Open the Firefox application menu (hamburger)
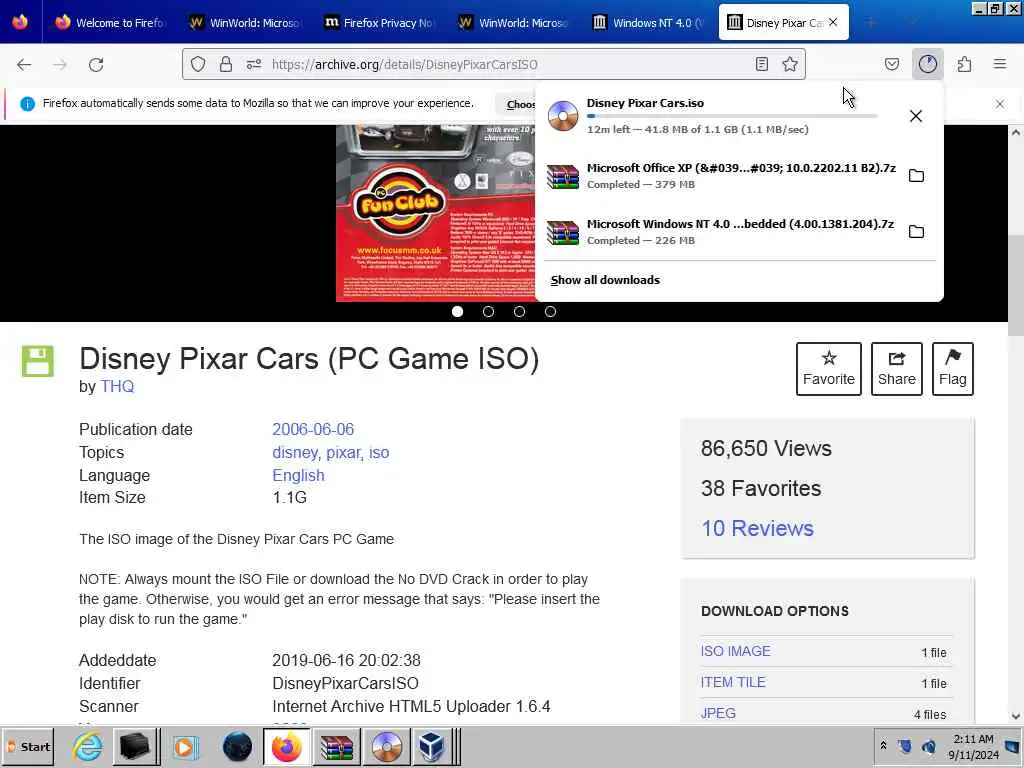Screen dimensions: 1024x768 point(1000,64)
